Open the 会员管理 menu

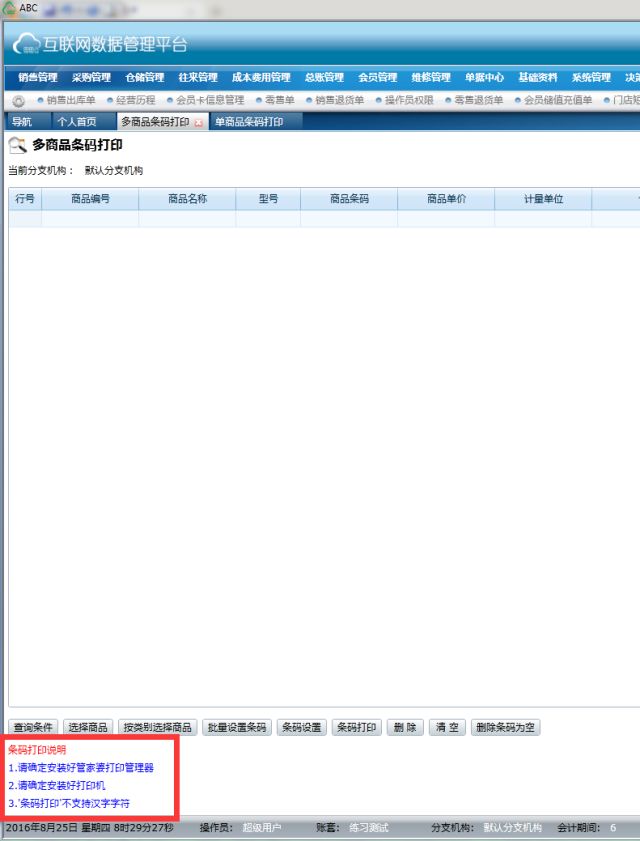377,78
